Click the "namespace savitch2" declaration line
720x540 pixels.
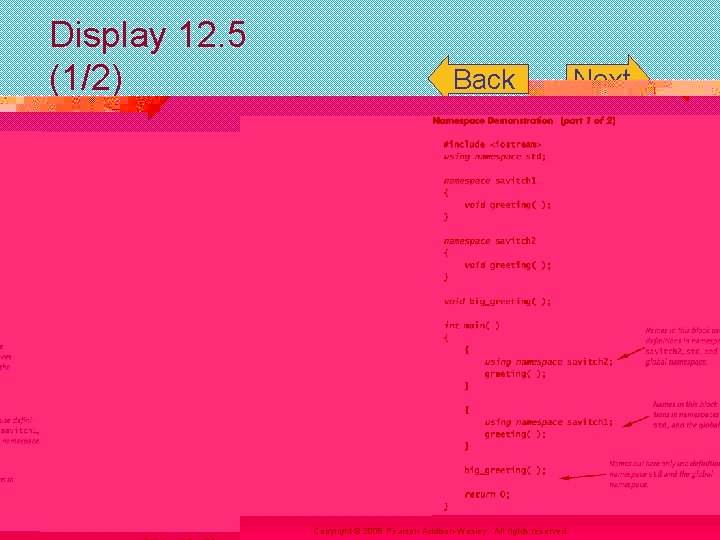point(489,241)
